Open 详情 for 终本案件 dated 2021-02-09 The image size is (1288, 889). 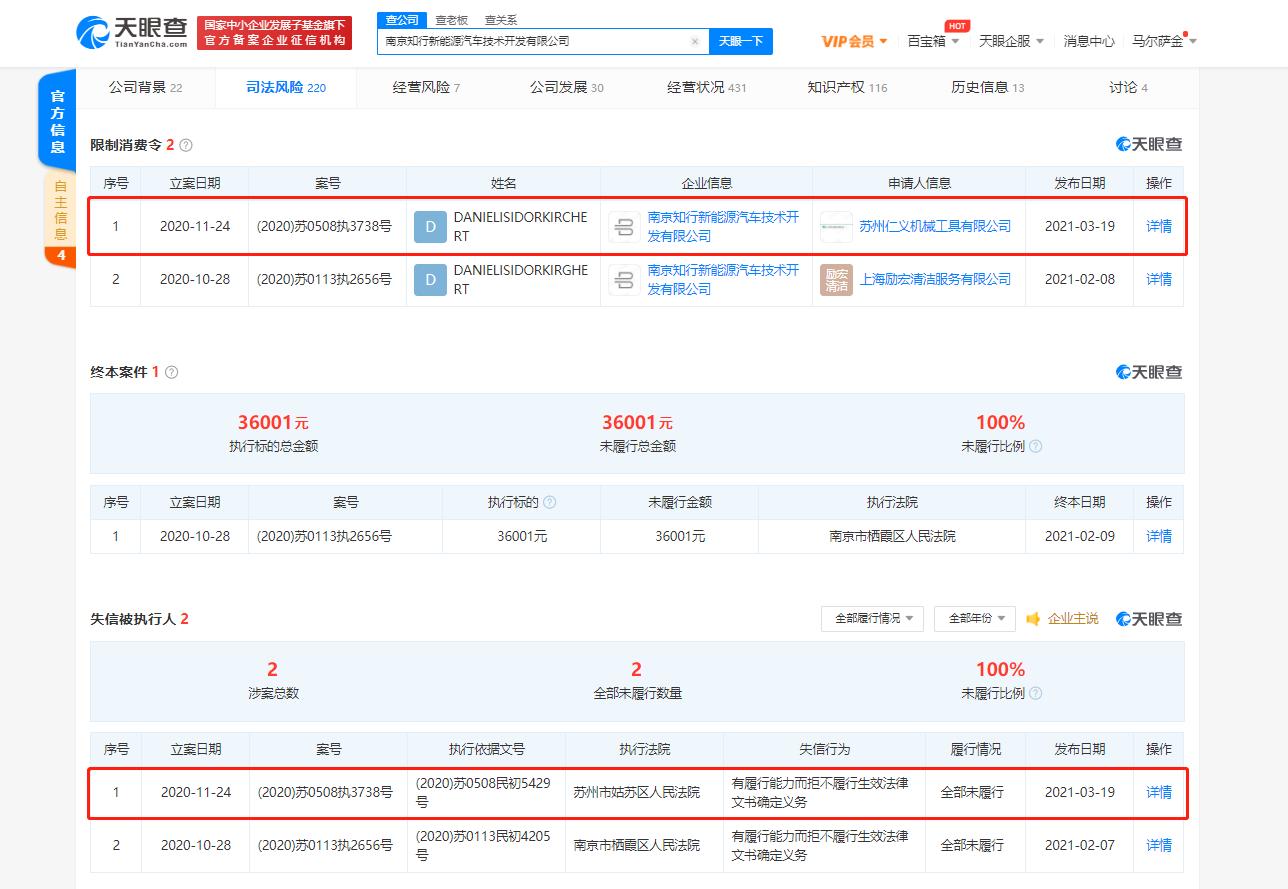click(x=1159, y=537)
